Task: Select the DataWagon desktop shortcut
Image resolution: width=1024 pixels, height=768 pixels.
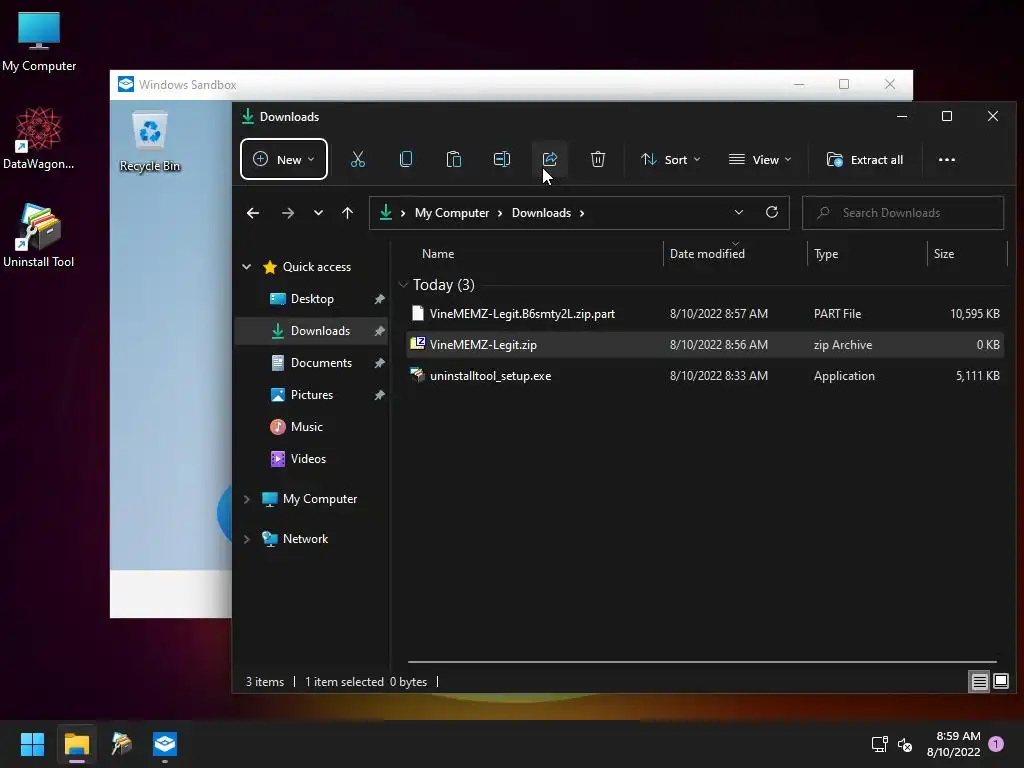Action: tap(39, 138)
